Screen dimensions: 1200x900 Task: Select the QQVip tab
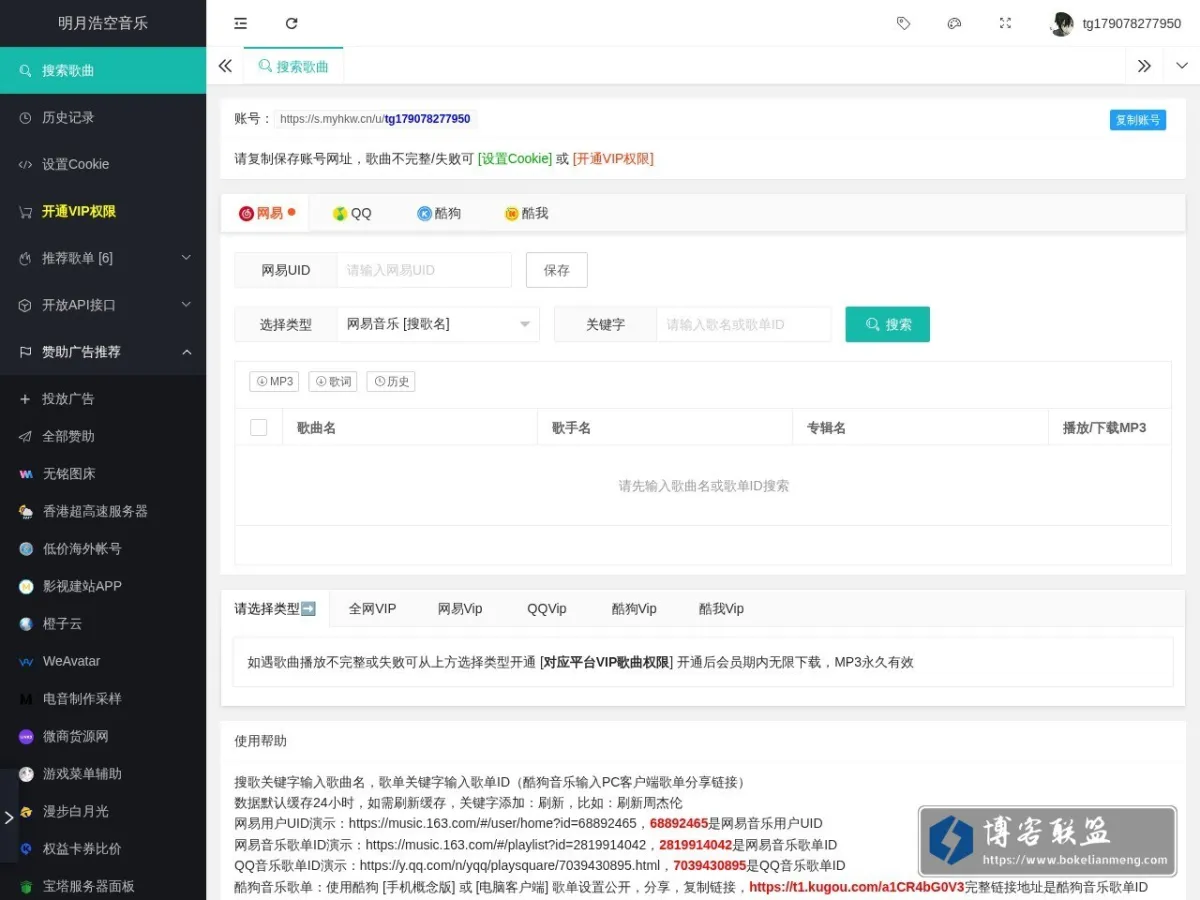[547, 608]
